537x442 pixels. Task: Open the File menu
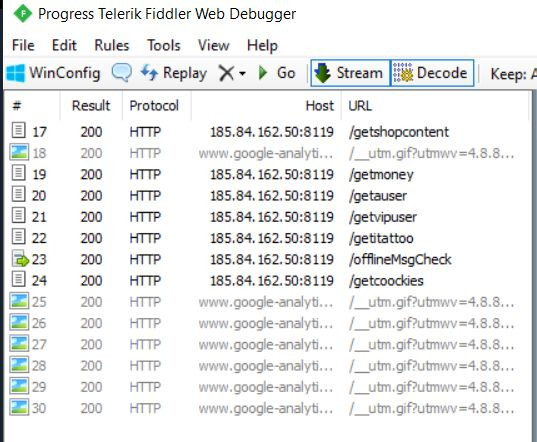(x=23, y=45)
